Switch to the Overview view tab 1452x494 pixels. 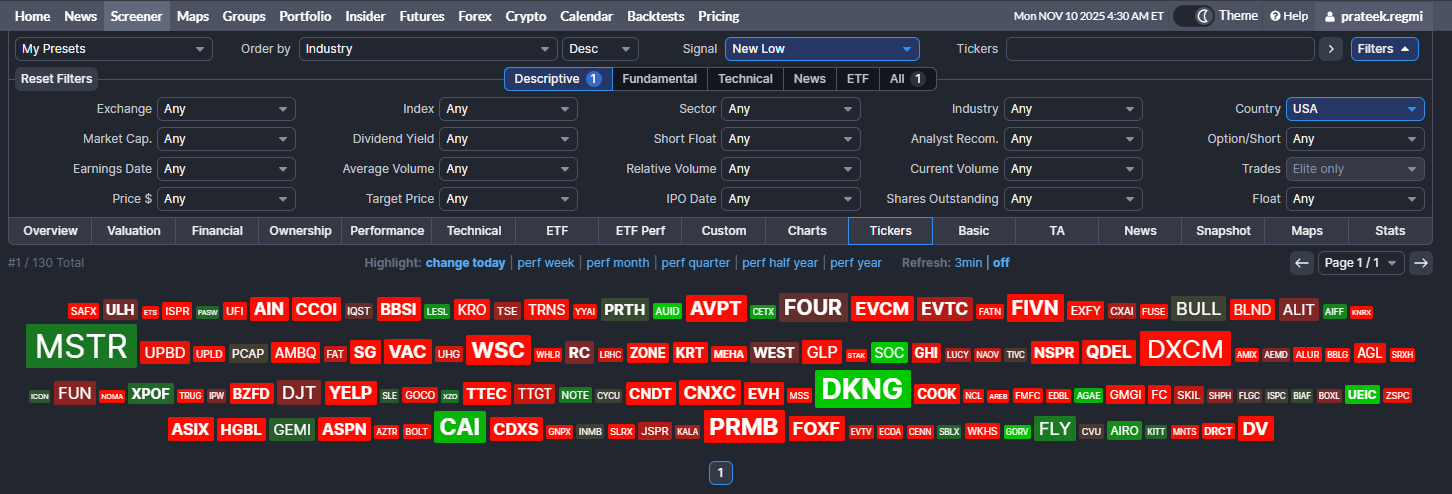point(50,231)
